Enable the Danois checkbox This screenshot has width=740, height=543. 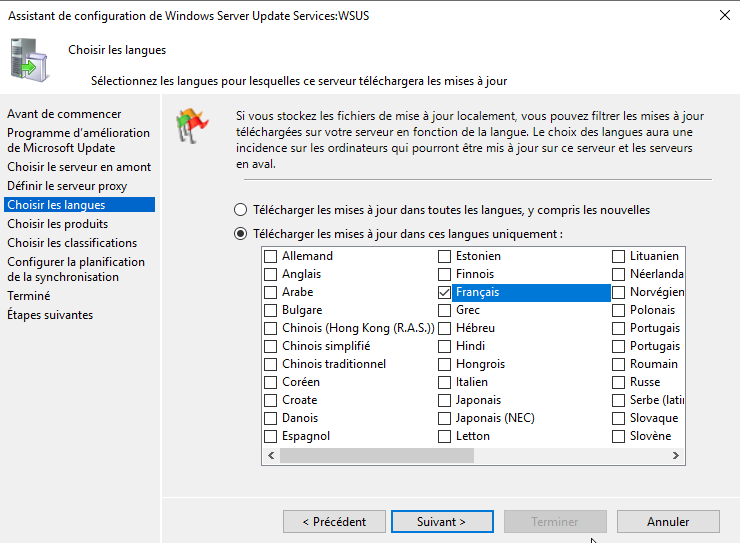pyautogui.click(x=270, y=418)
